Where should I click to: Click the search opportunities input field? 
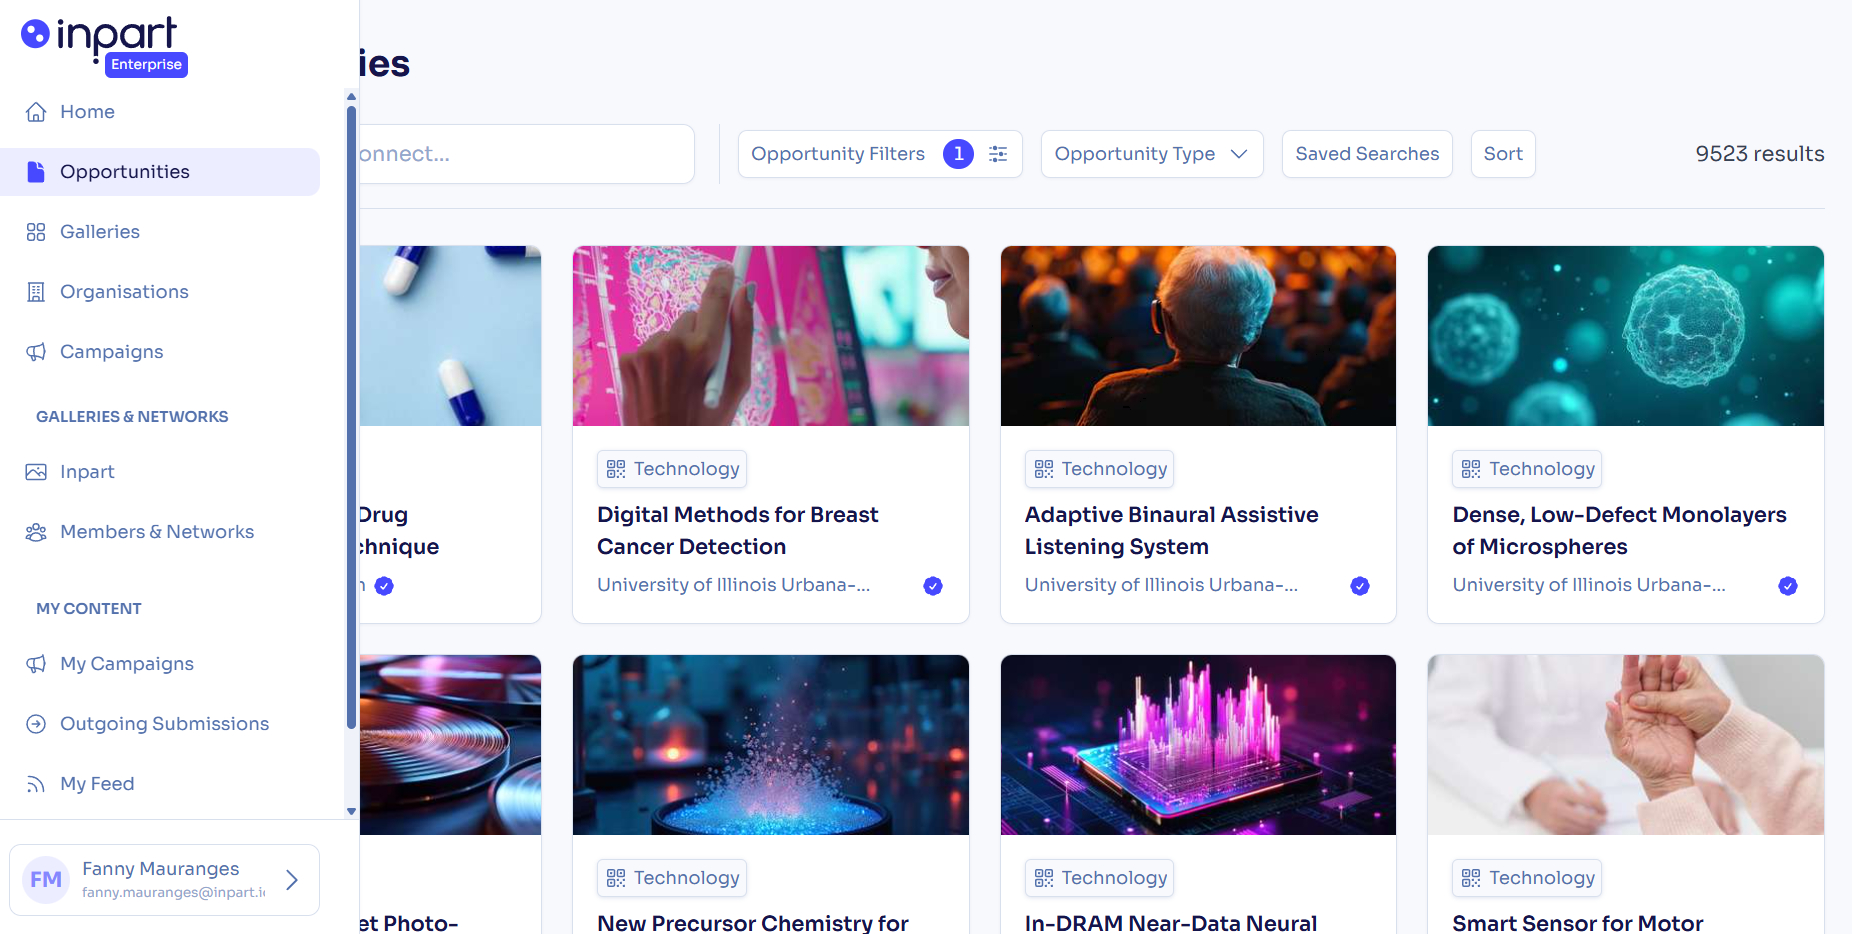[x=526, y=154]
